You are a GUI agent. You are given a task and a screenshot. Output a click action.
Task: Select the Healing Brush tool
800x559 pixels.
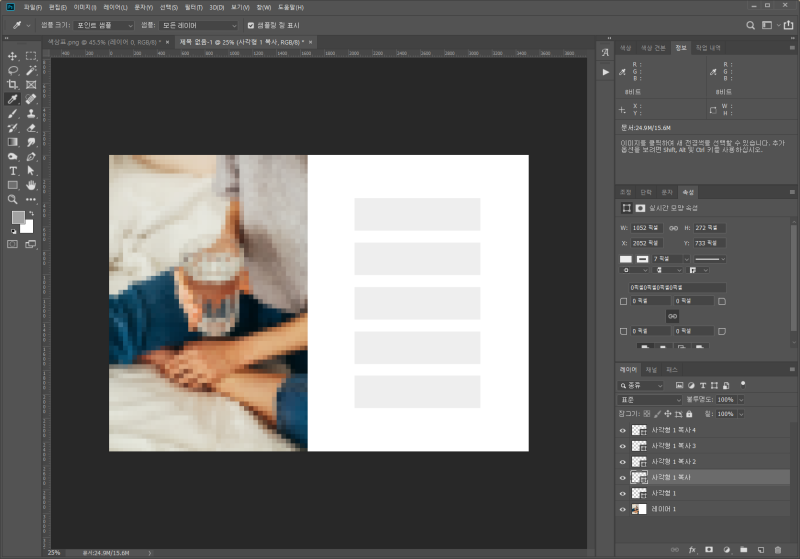coord(31,99)
